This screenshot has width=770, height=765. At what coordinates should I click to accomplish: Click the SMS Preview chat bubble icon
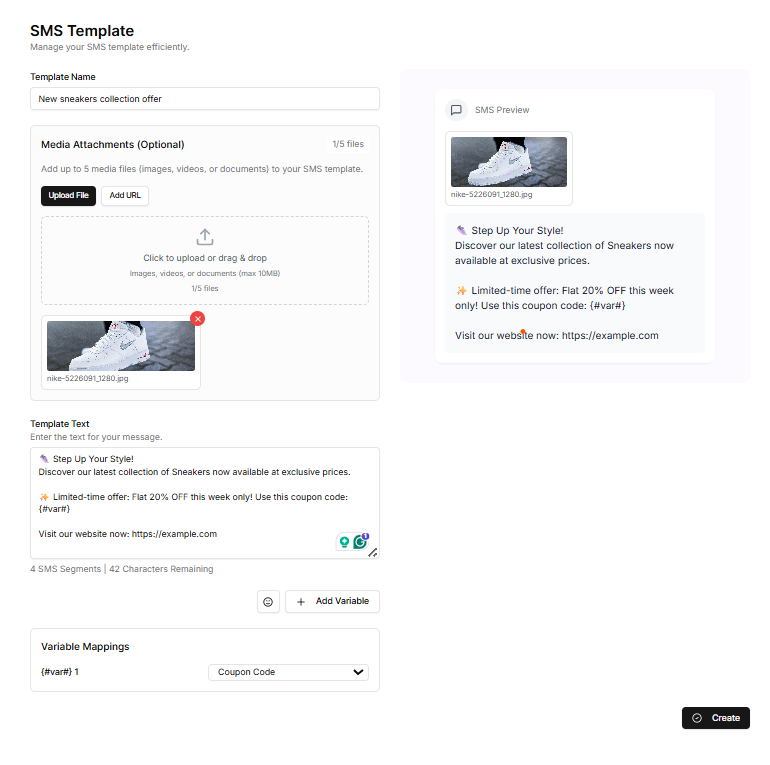click(456, 110)
